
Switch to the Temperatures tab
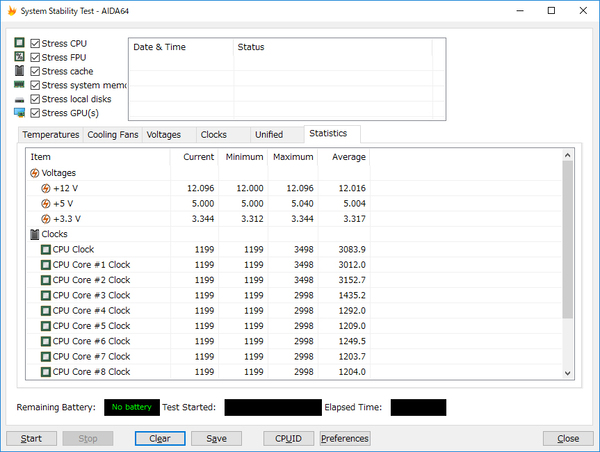pos(51,135)
